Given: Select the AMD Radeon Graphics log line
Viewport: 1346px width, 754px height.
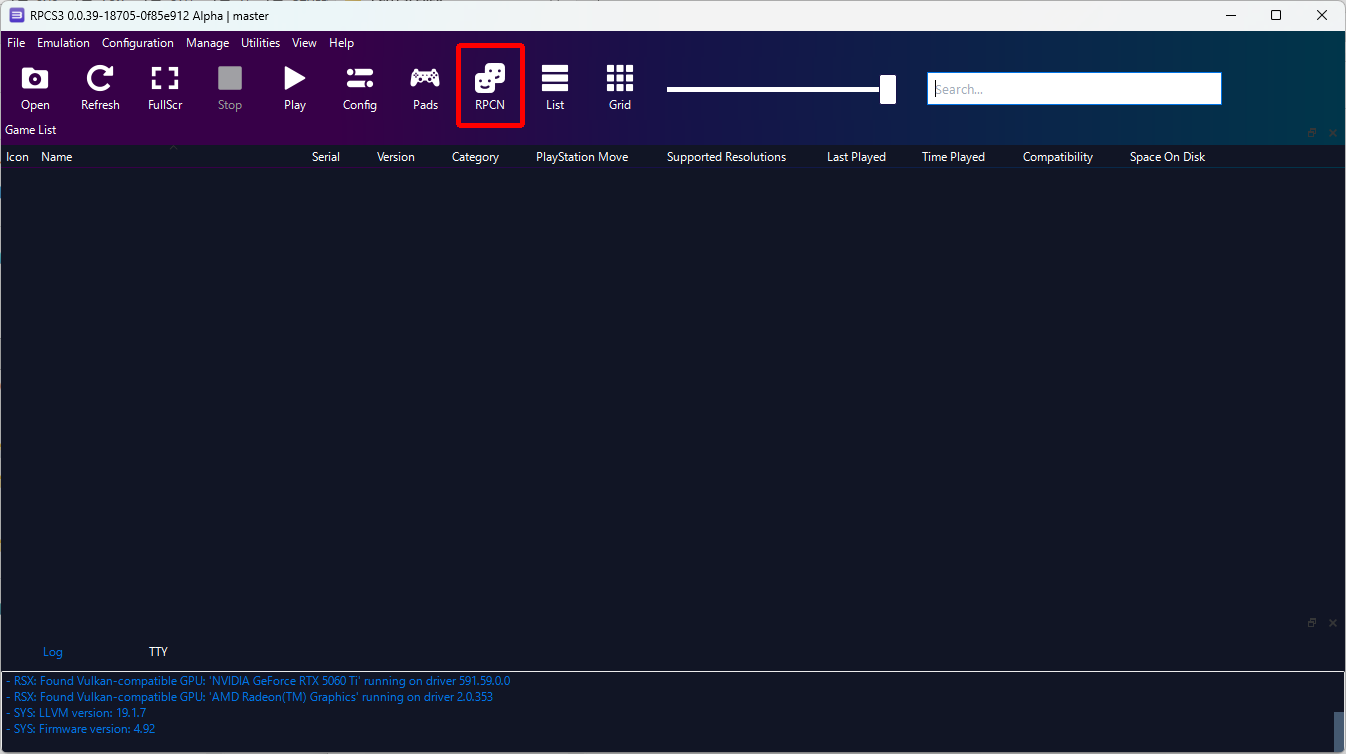Looking at the screenshot, I should click(x=249, y=697).
